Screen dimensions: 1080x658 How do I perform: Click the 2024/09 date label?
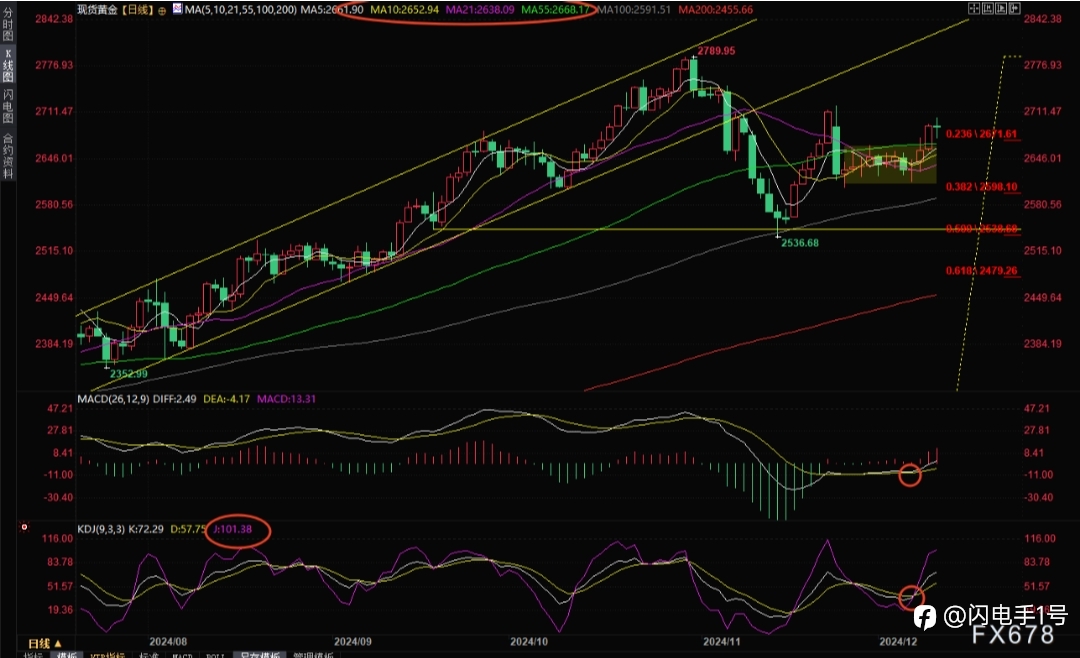pyautogui.click(x=353, y=641)
